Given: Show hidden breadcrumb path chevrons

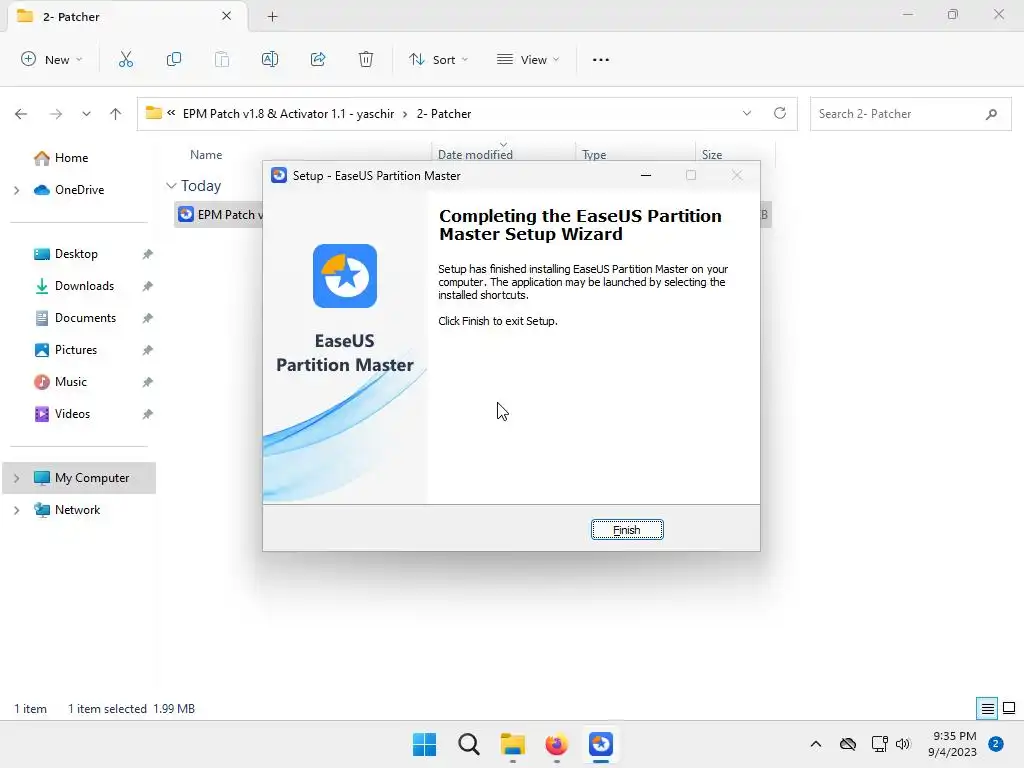Looking at the screenshot, I should coord(171,113).
